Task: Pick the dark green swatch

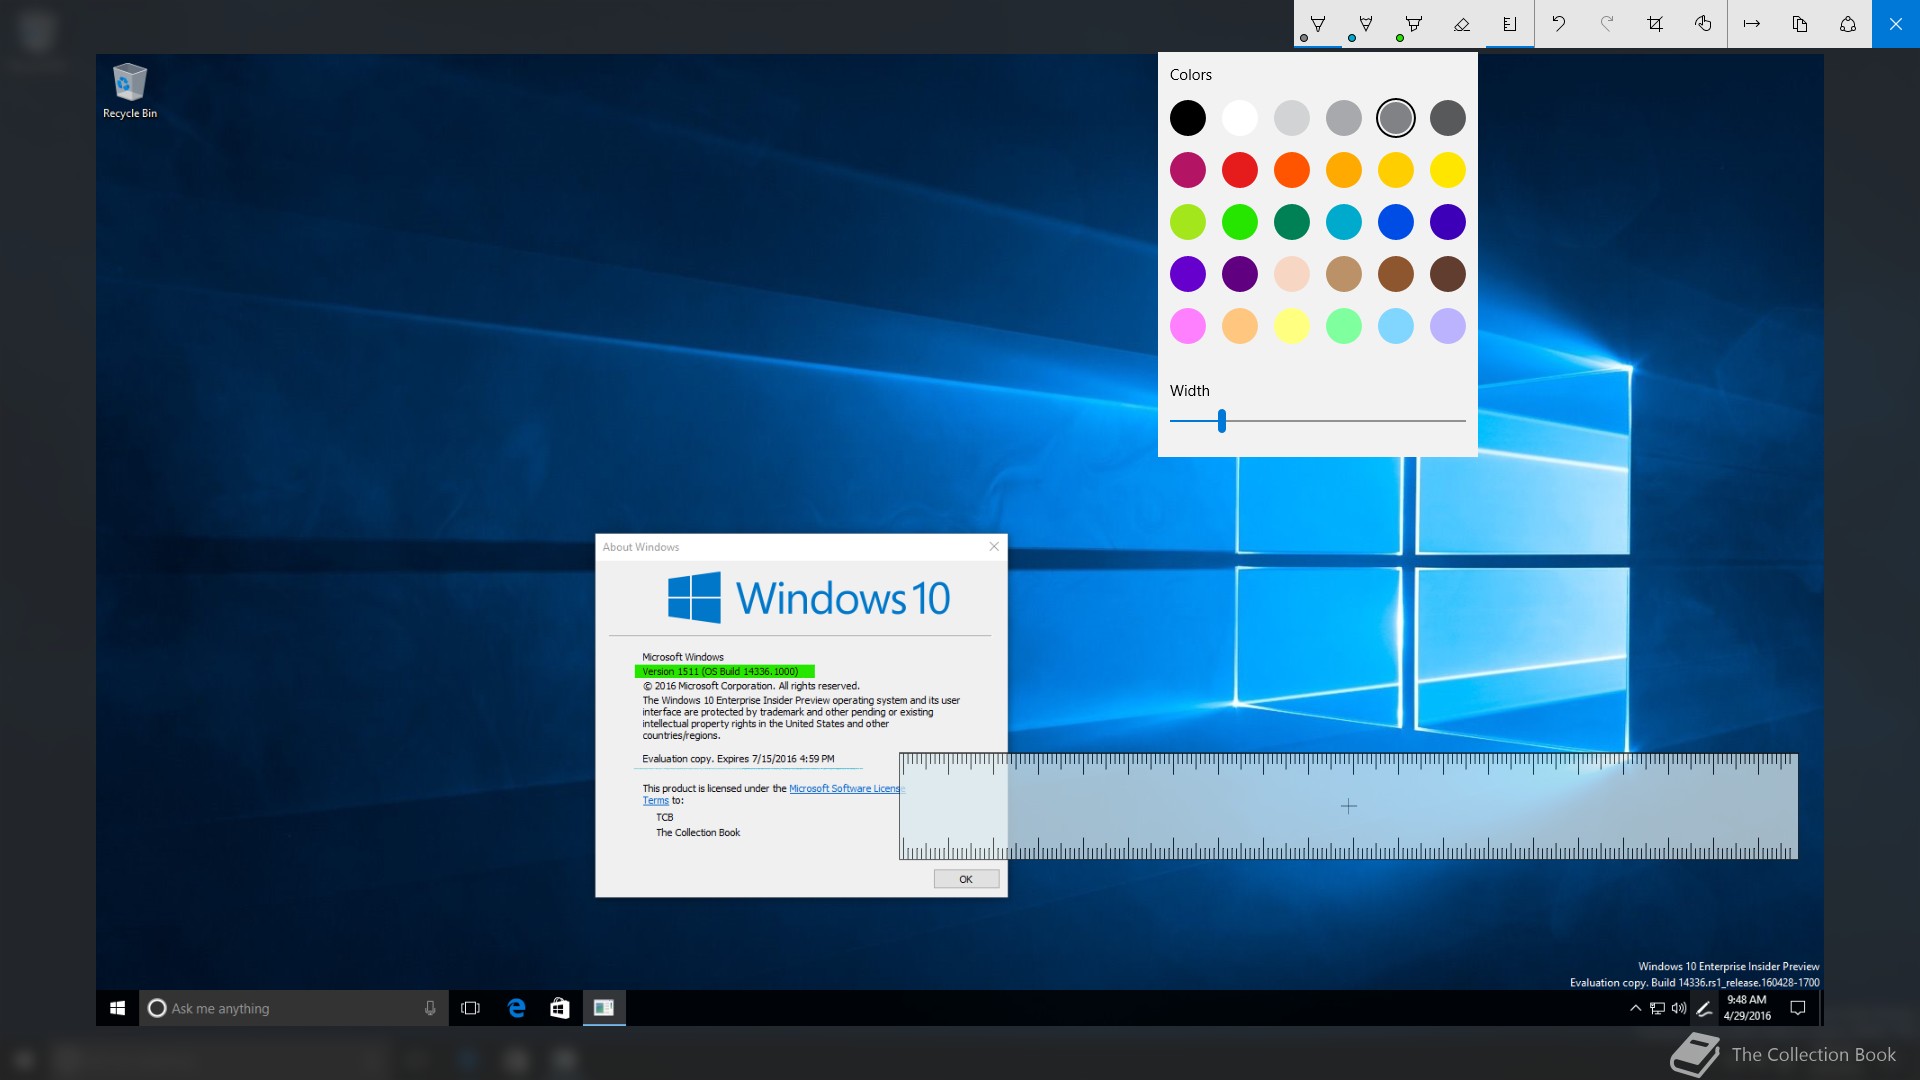Action: pos(1292,222)
